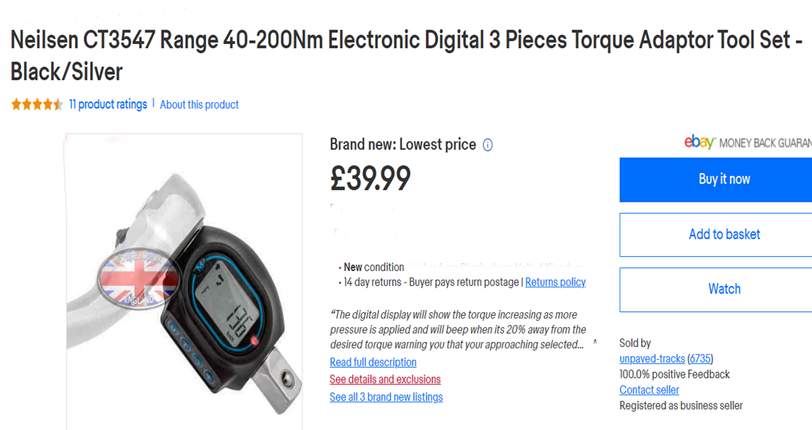The height and width of the screenshot is (430, 812).
Task: Add item to basket
Action: point(724,234)
